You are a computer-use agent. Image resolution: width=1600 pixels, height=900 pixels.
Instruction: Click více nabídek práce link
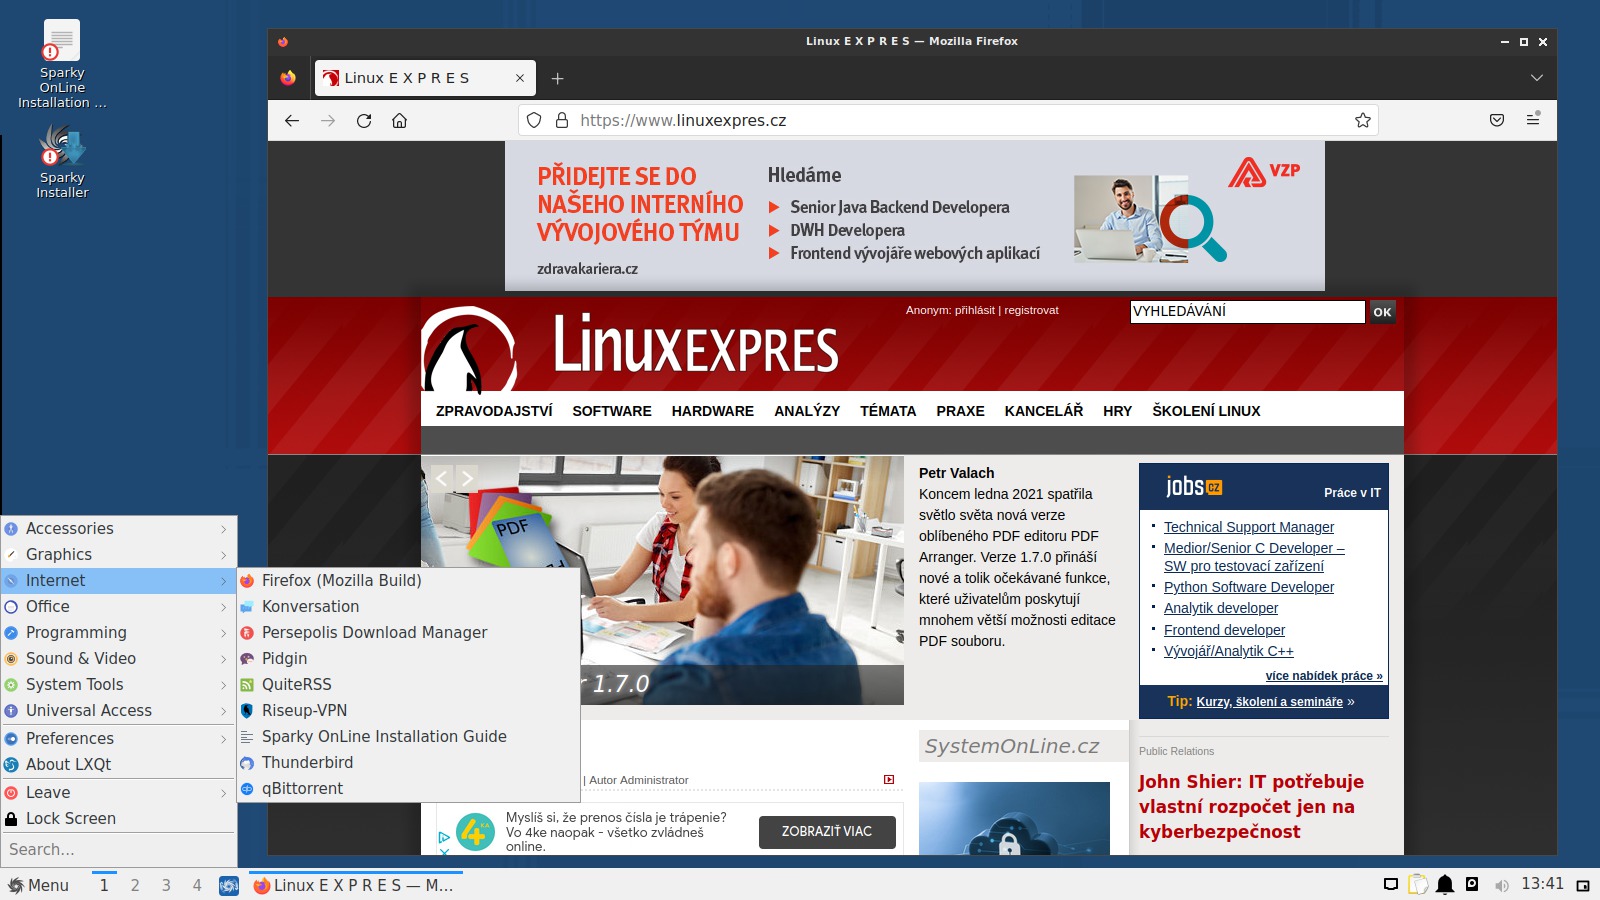1324,676
